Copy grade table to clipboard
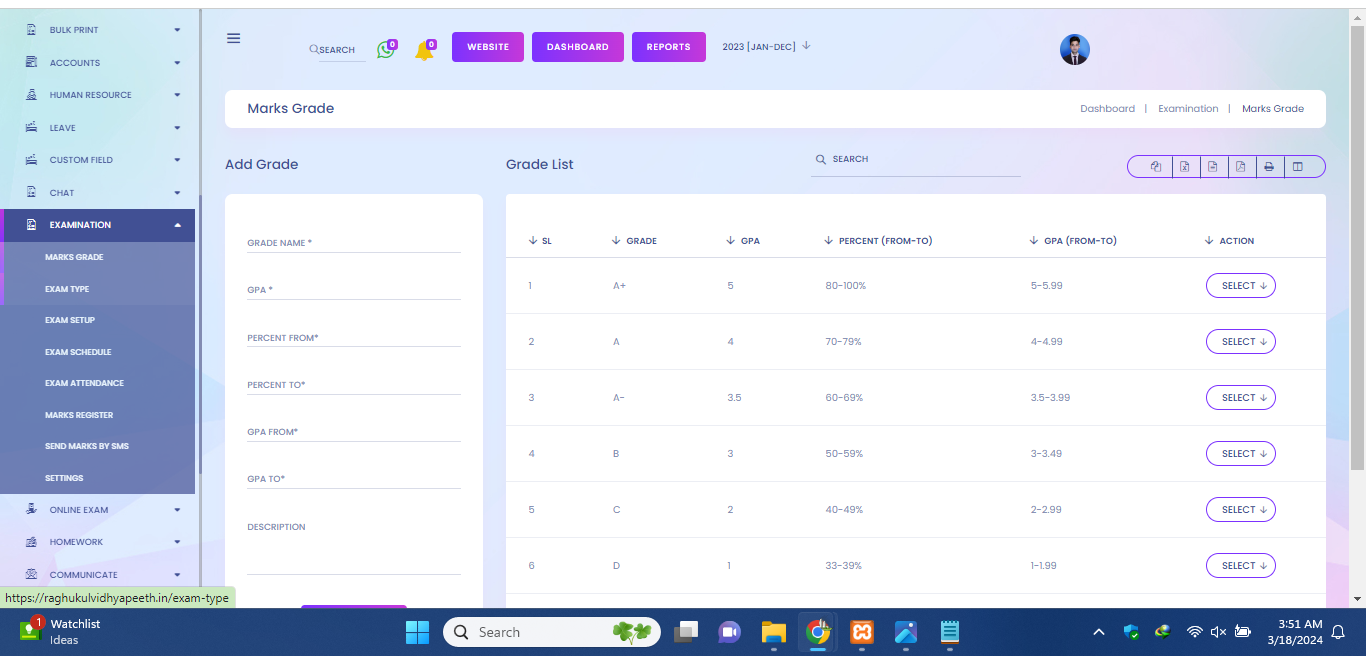1366x656 pixels. 1155,167
